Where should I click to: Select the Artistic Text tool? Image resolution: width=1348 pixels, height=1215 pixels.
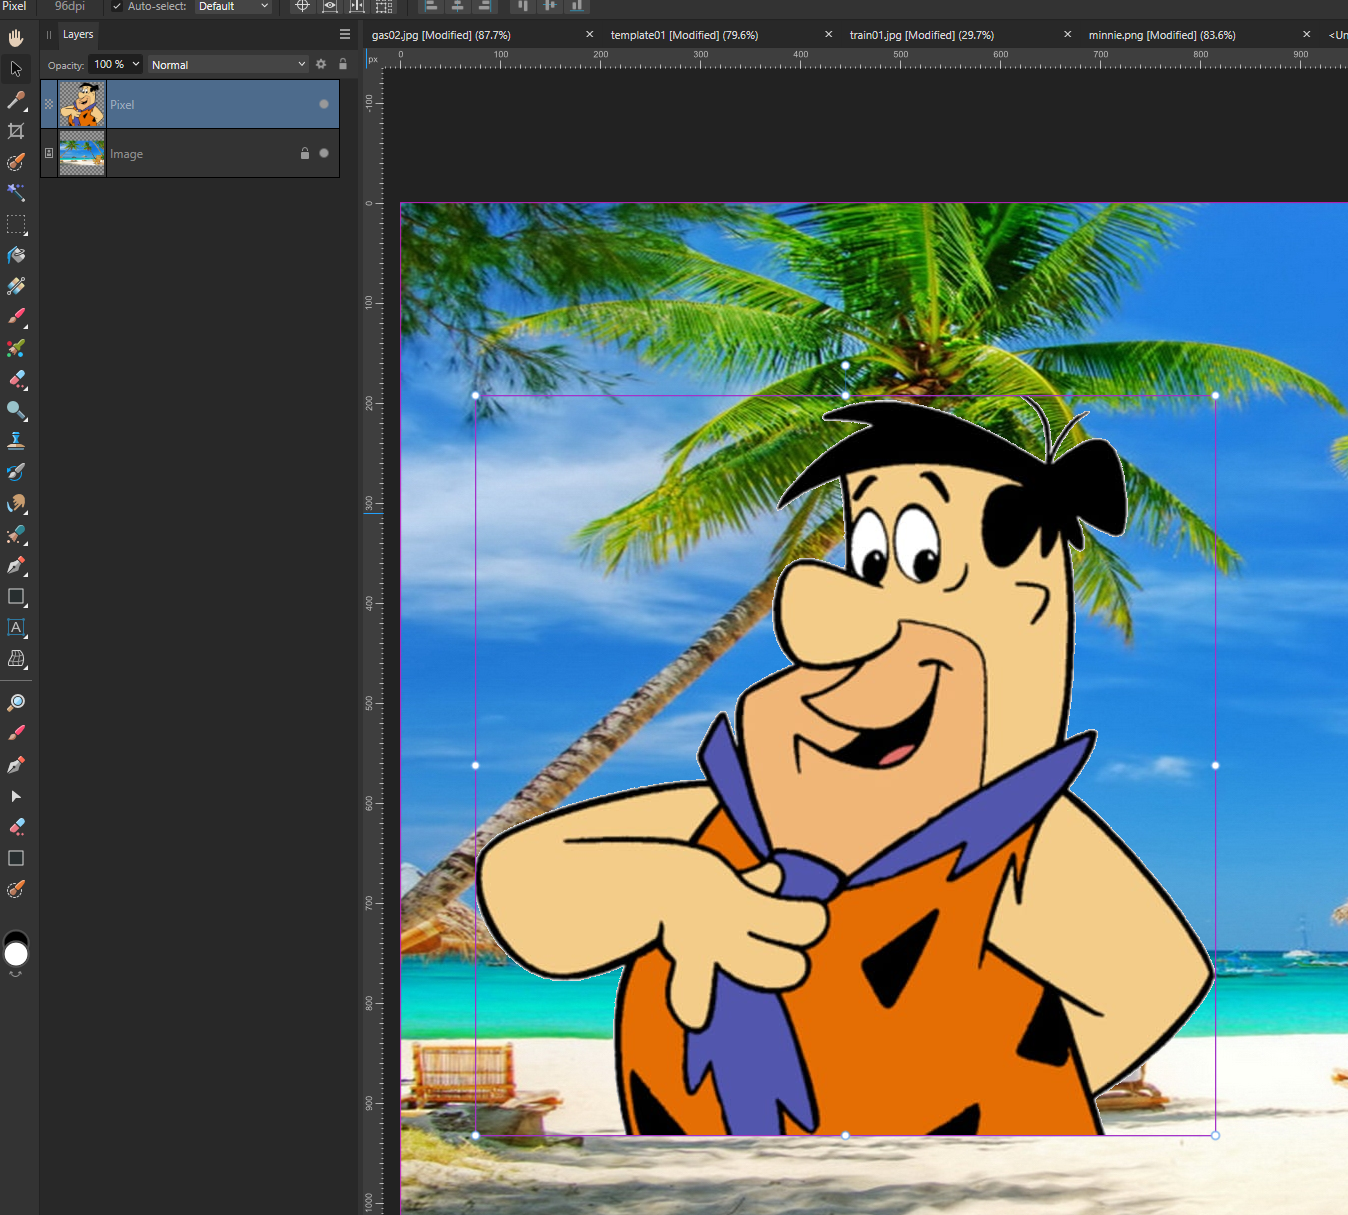click(x=16, y=628)
